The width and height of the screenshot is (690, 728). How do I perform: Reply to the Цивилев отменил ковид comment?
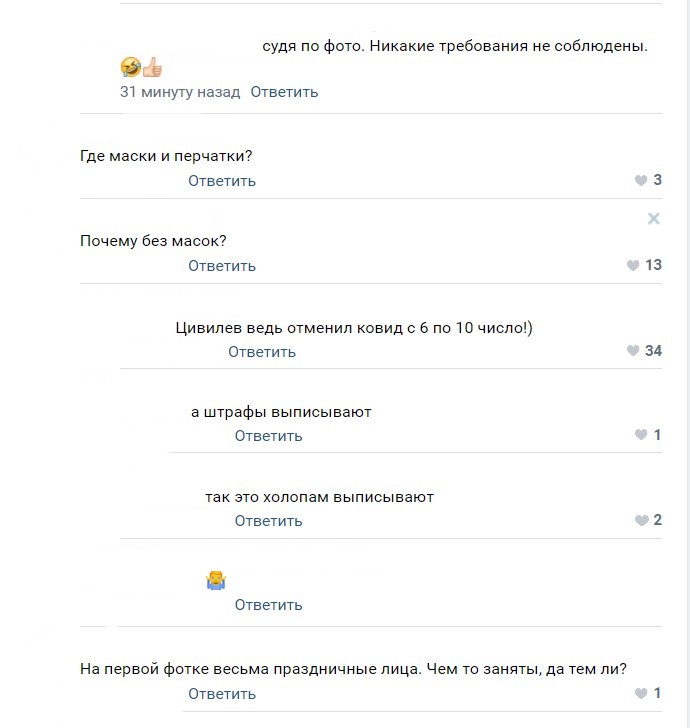(262, 351)
